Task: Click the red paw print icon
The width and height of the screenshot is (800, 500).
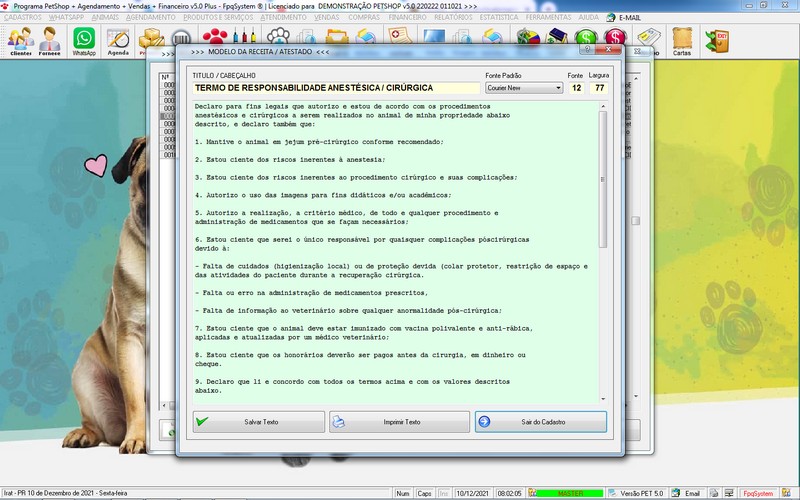Action: tap(215, 37)
